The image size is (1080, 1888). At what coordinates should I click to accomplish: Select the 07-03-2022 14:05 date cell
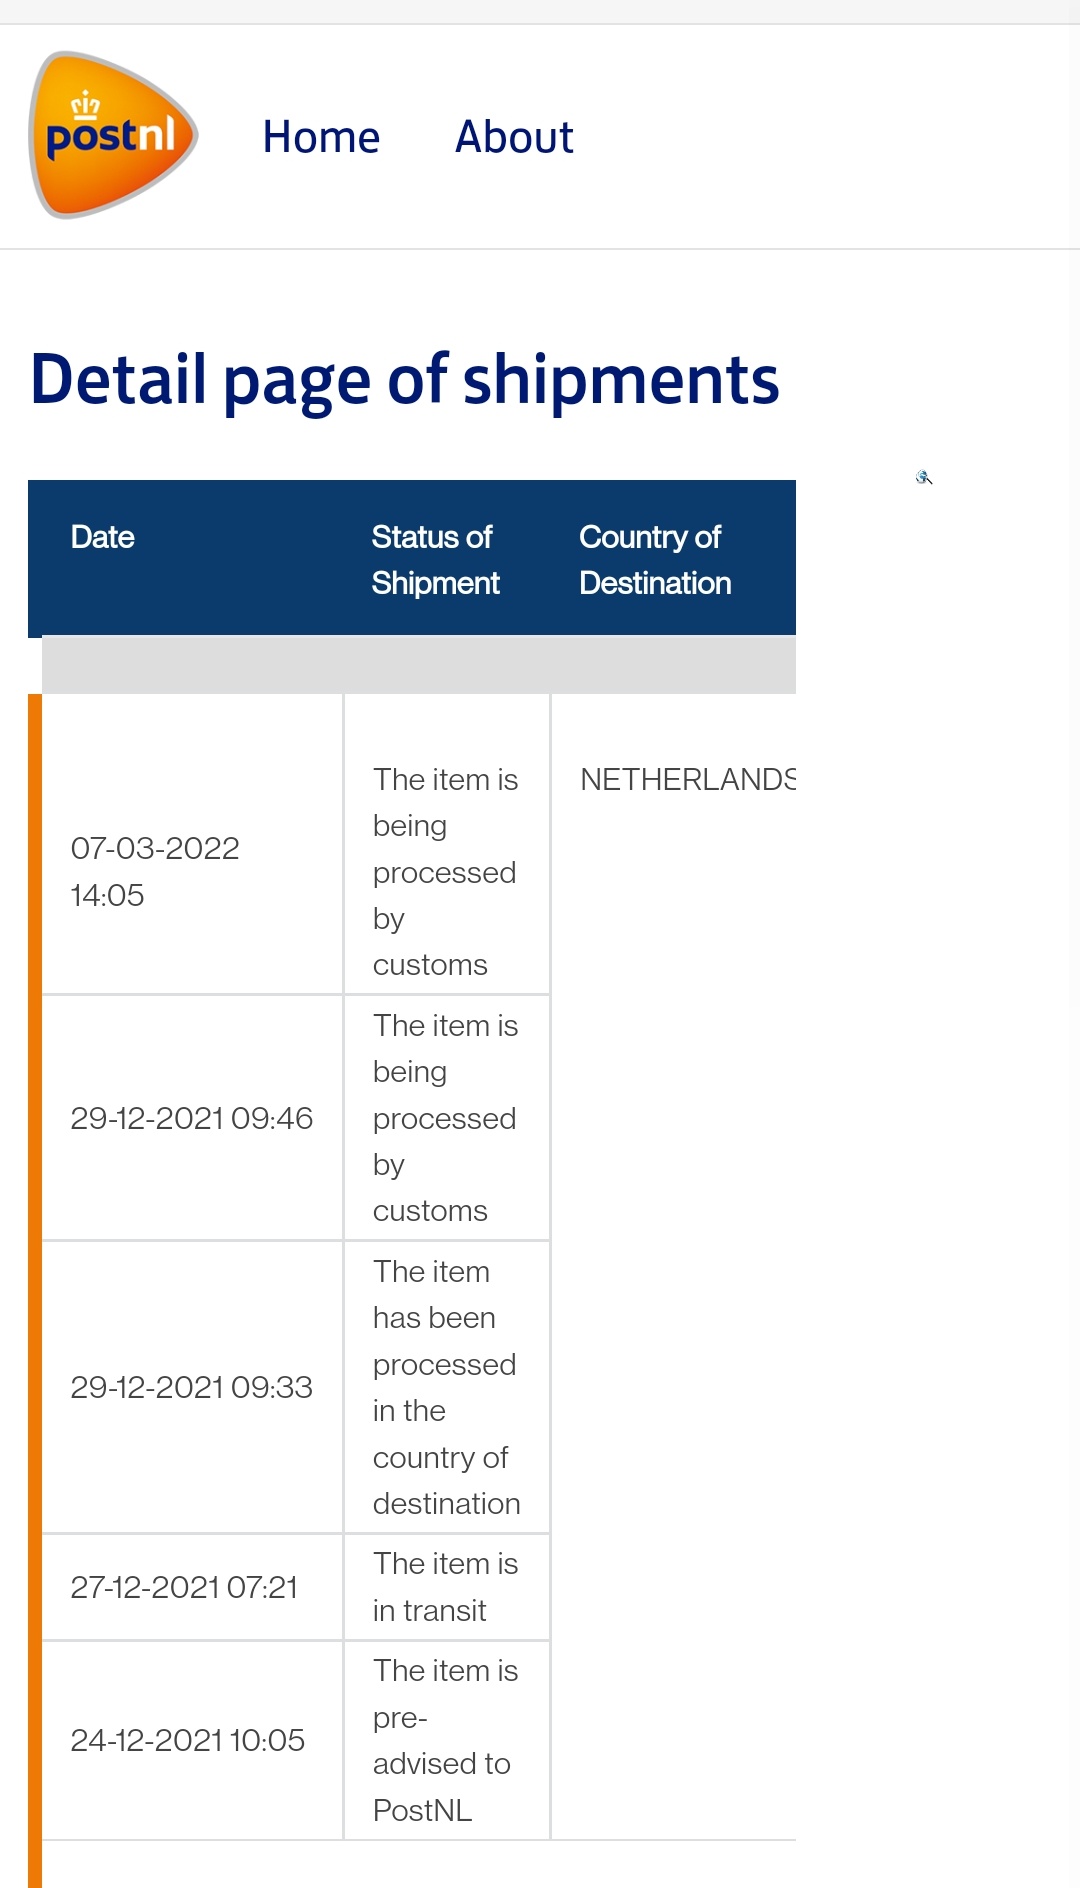(192, 845)
